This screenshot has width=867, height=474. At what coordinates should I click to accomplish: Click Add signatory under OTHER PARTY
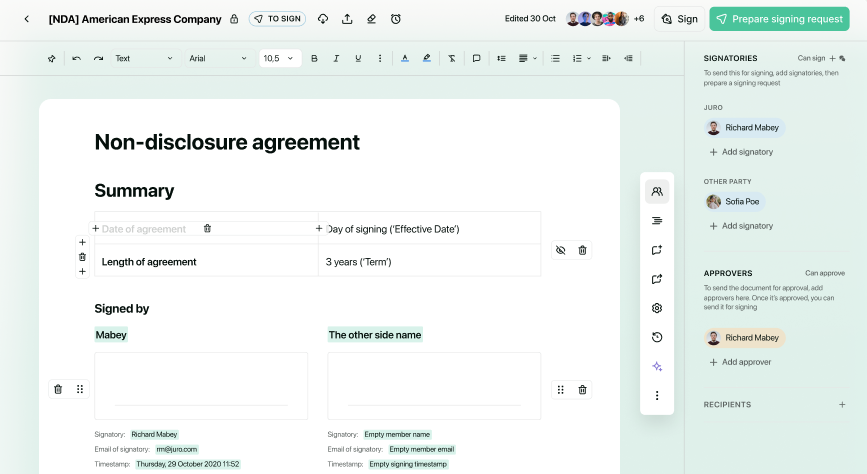click(x=741, y=226)
